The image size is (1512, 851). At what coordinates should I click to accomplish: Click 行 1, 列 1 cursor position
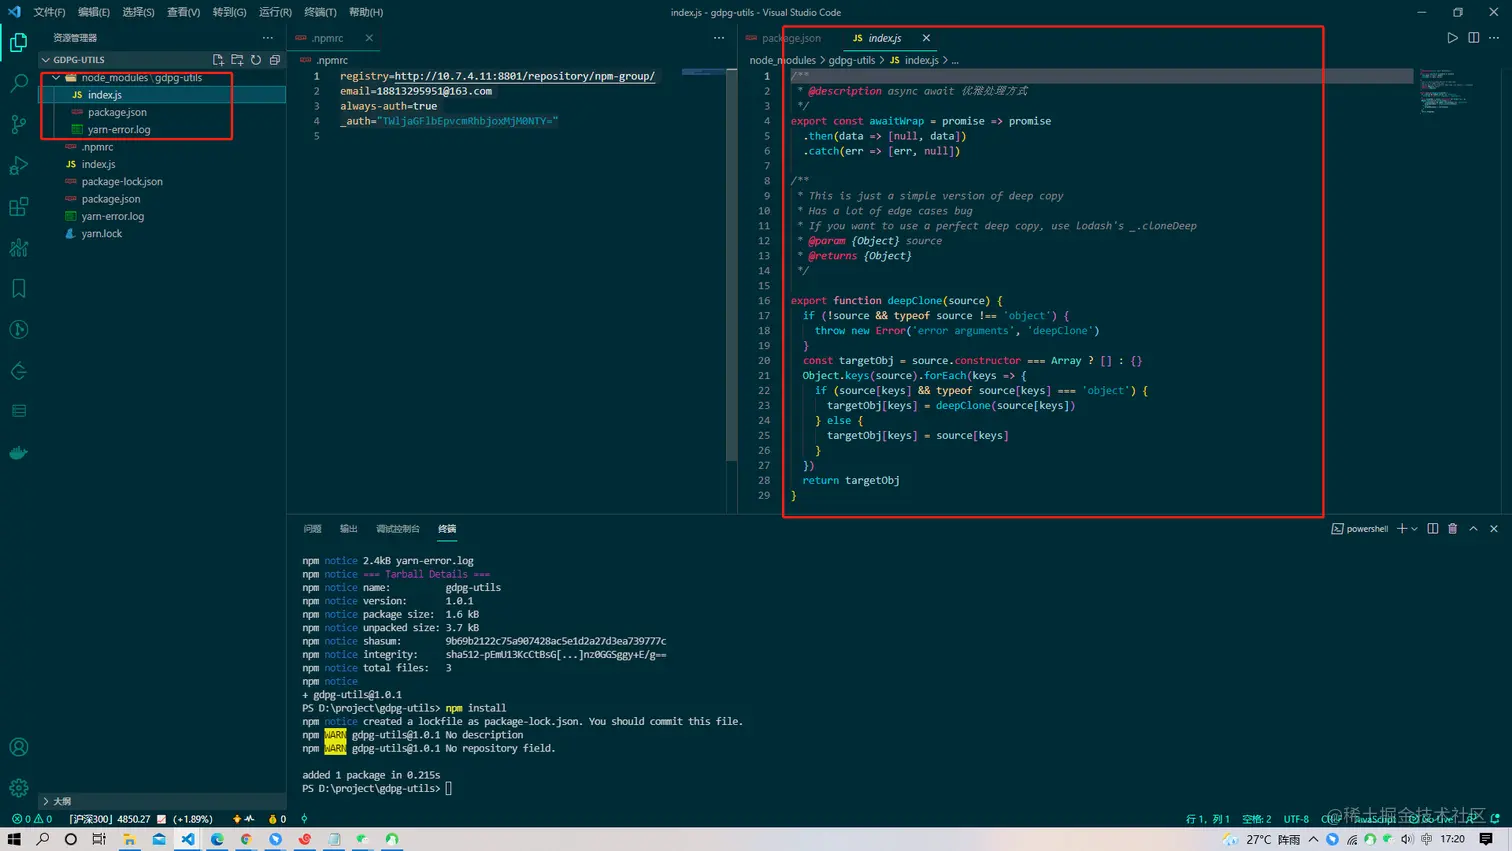pyautogui.click(x=1208, y=819)
